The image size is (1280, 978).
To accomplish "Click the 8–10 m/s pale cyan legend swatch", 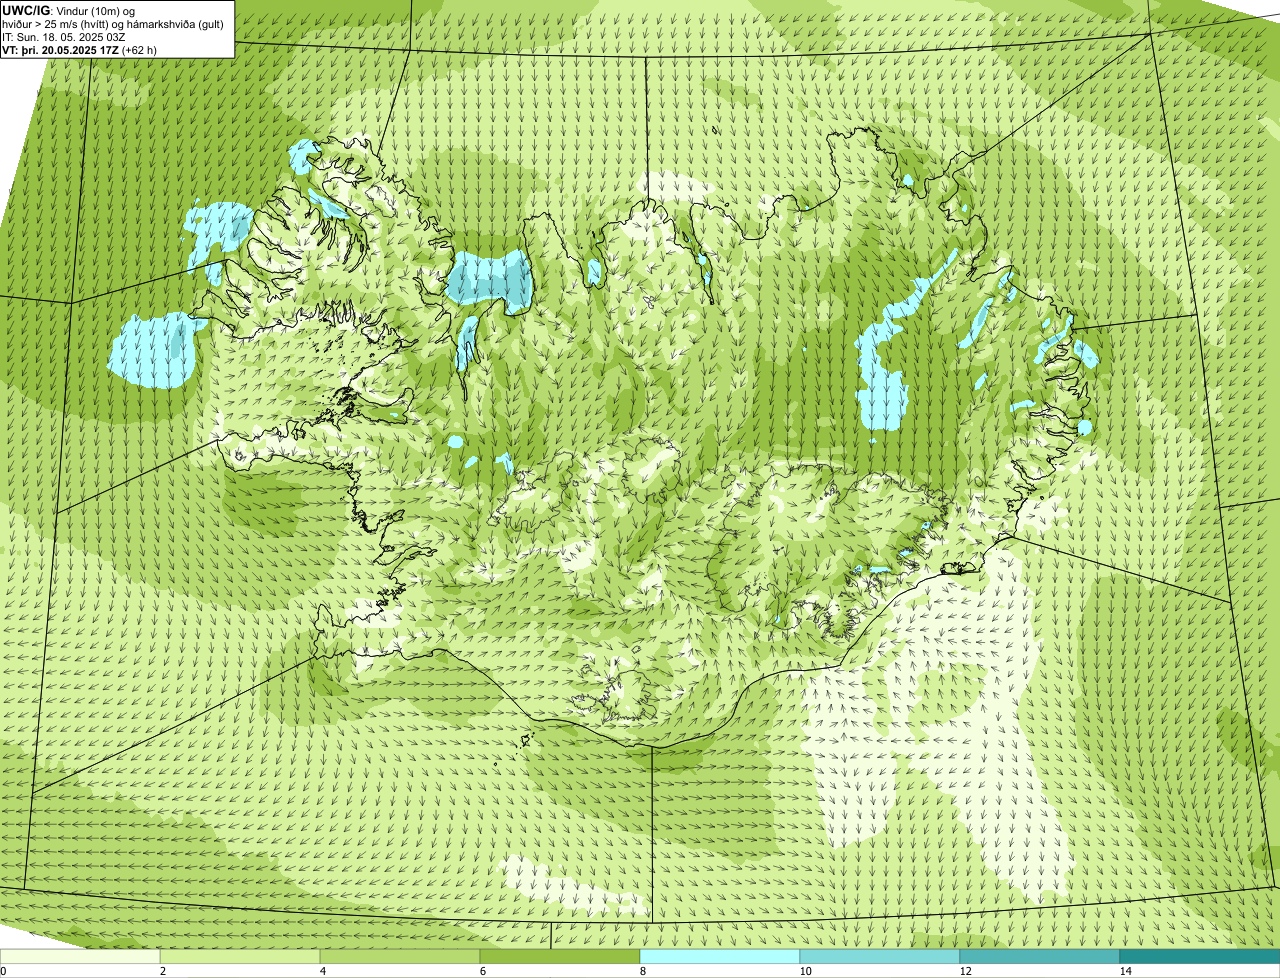I will click(720, 956).
